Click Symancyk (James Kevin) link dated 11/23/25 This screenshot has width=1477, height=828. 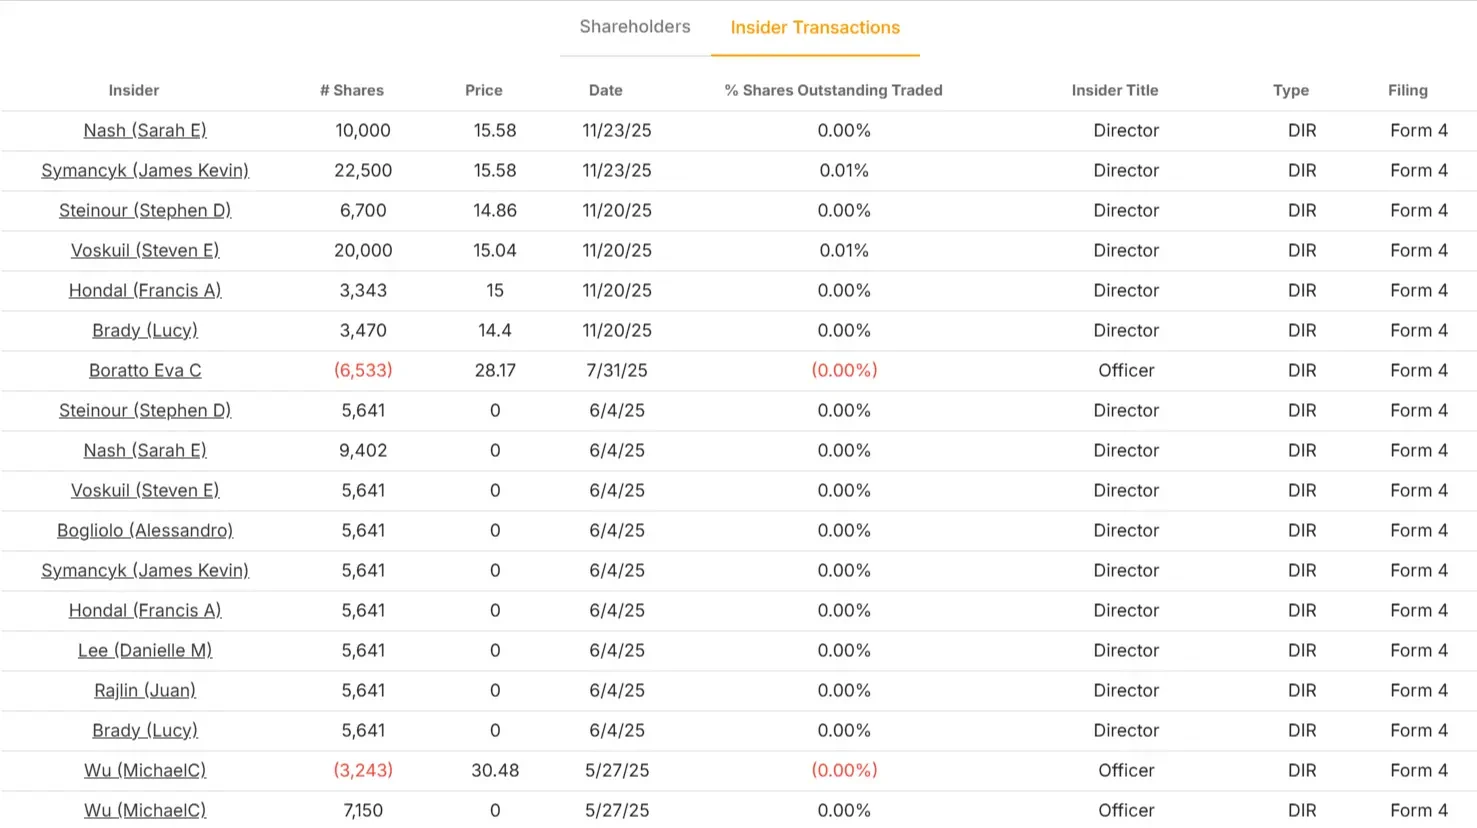(145, 170)
